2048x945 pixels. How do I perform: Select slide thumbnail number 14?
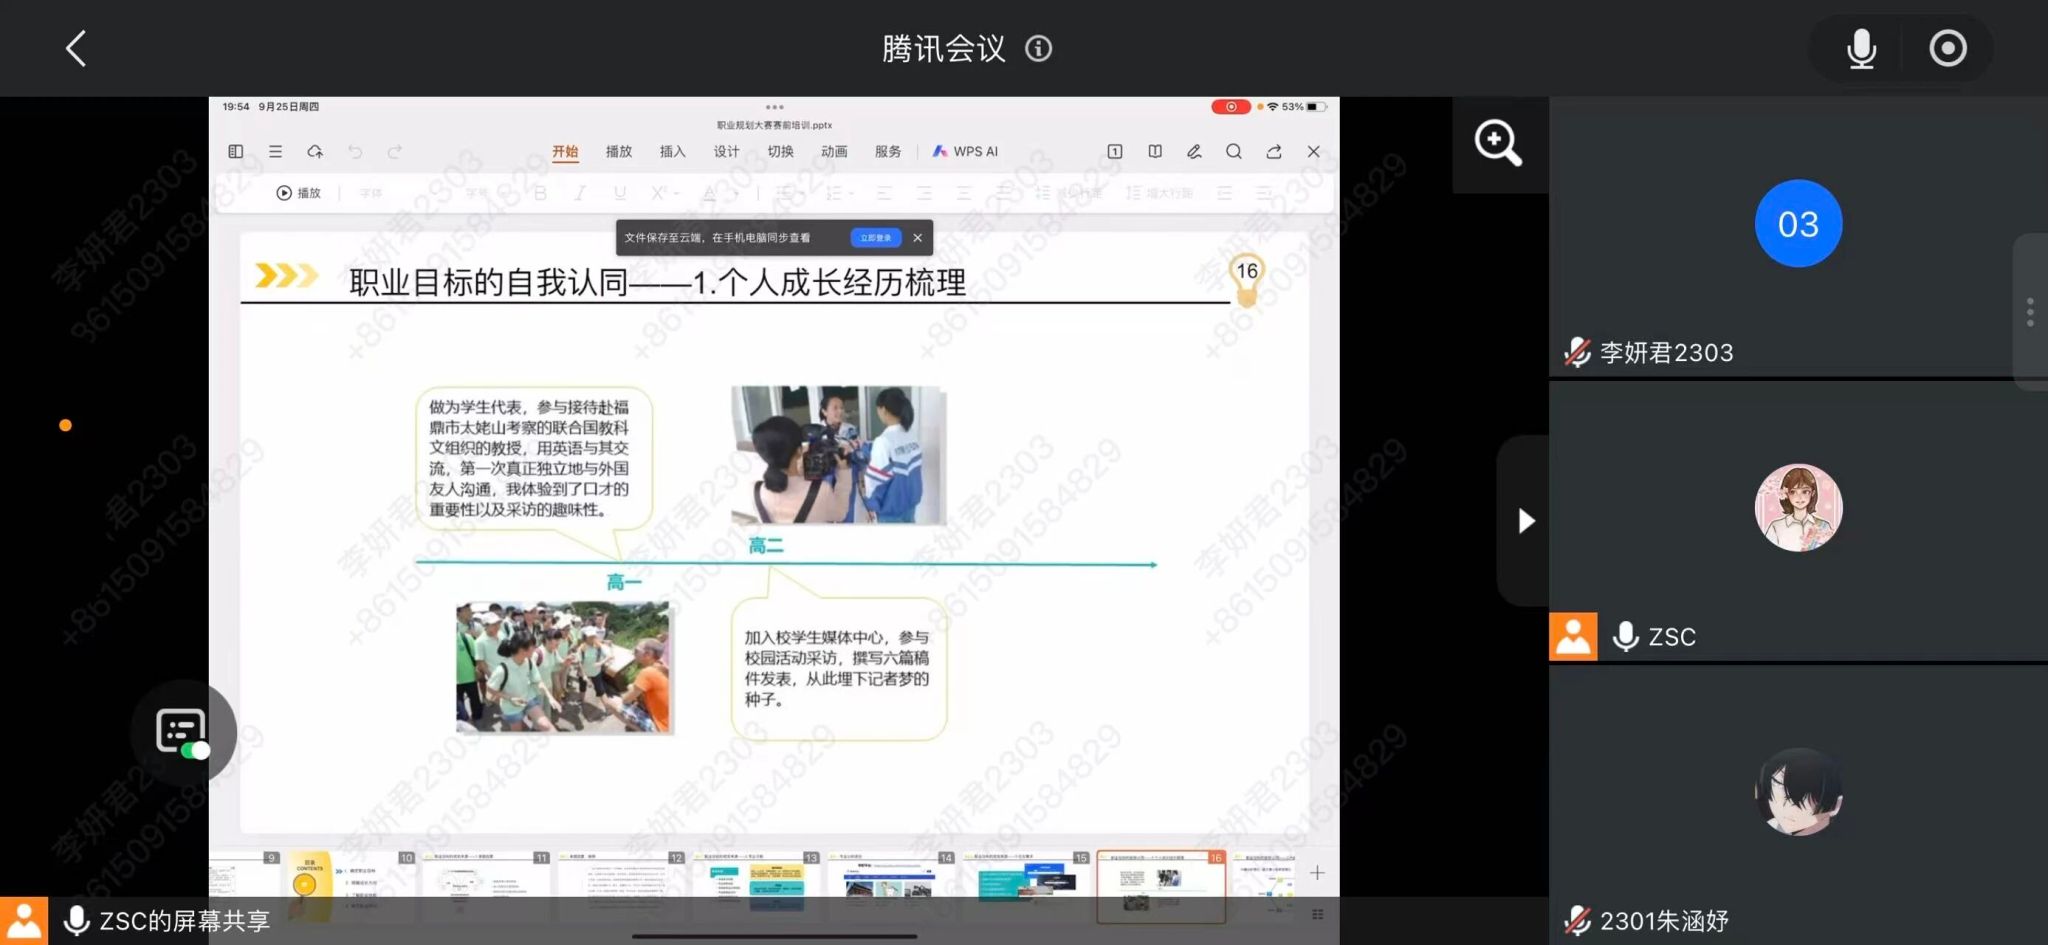point(890,885)
